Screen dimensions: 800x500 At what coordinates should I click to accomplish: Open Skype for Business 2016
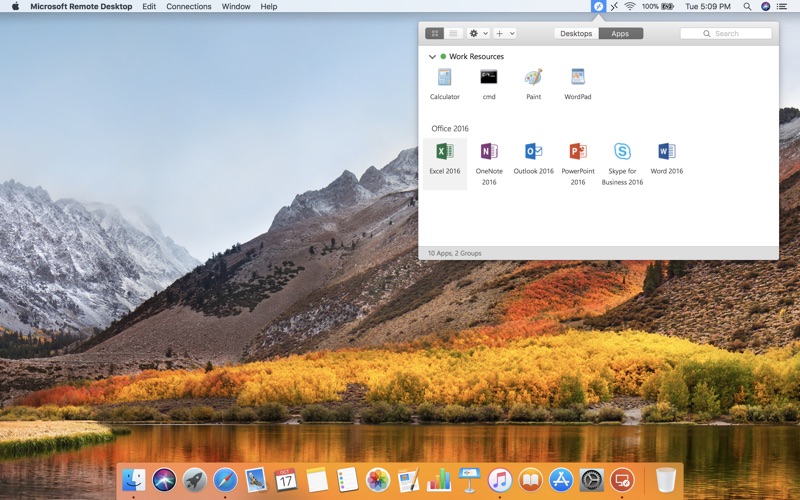point(622,152)
